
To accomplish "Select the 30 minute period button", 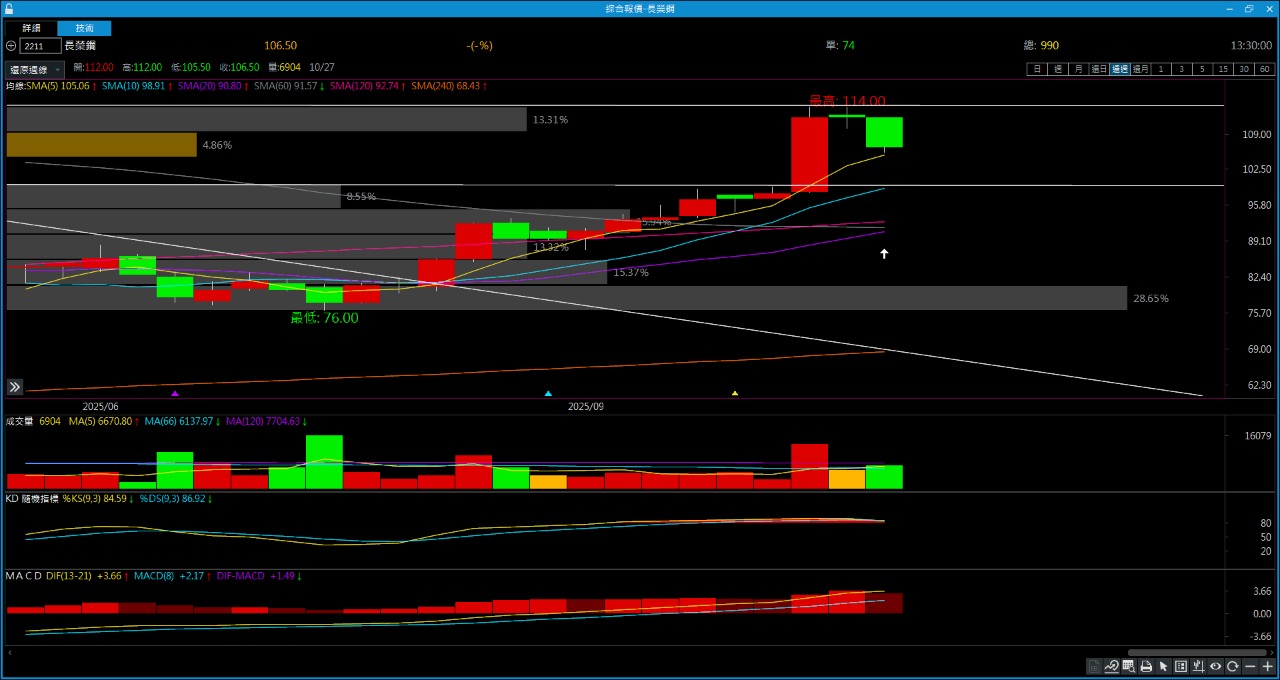I will click(1244, 69).
